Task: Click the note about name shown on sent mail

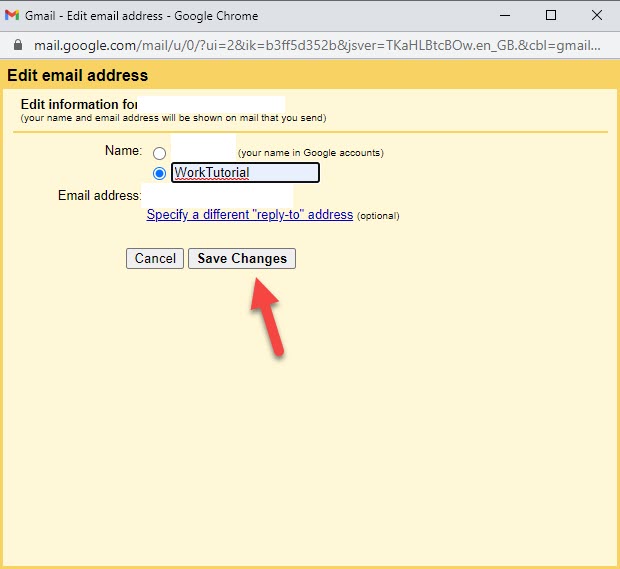Action: (173, 118)
